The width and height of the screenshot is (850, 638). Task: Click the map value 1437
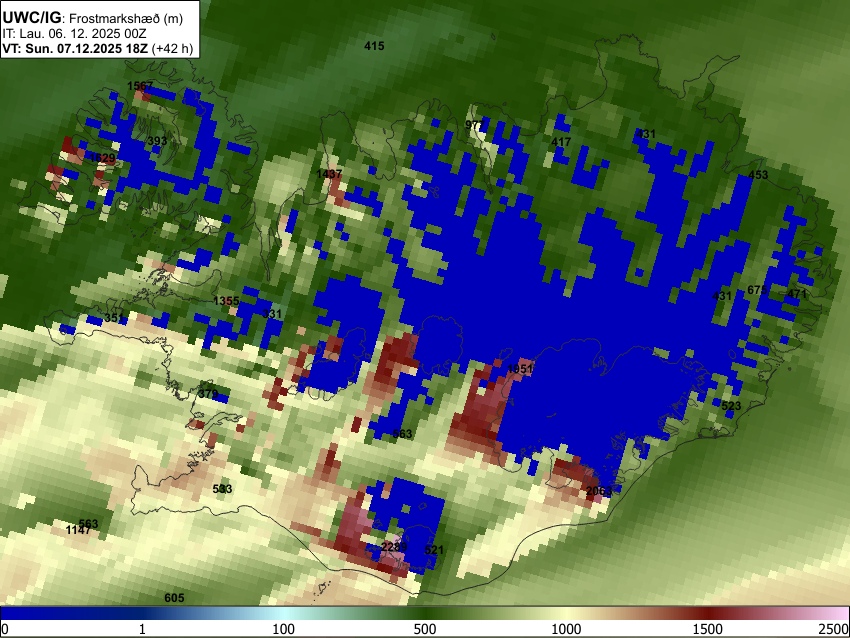click(x=329, y=173)
